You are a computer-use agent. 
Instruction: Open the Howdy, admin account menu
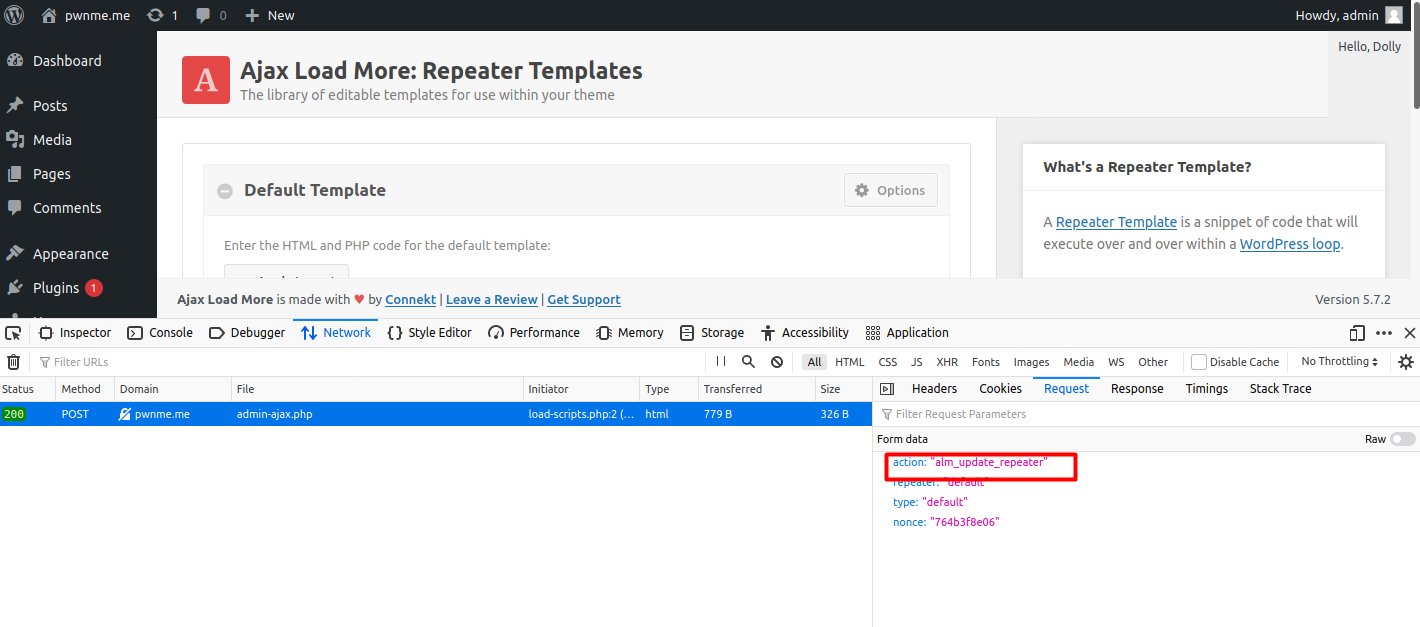click(1350, 15)
